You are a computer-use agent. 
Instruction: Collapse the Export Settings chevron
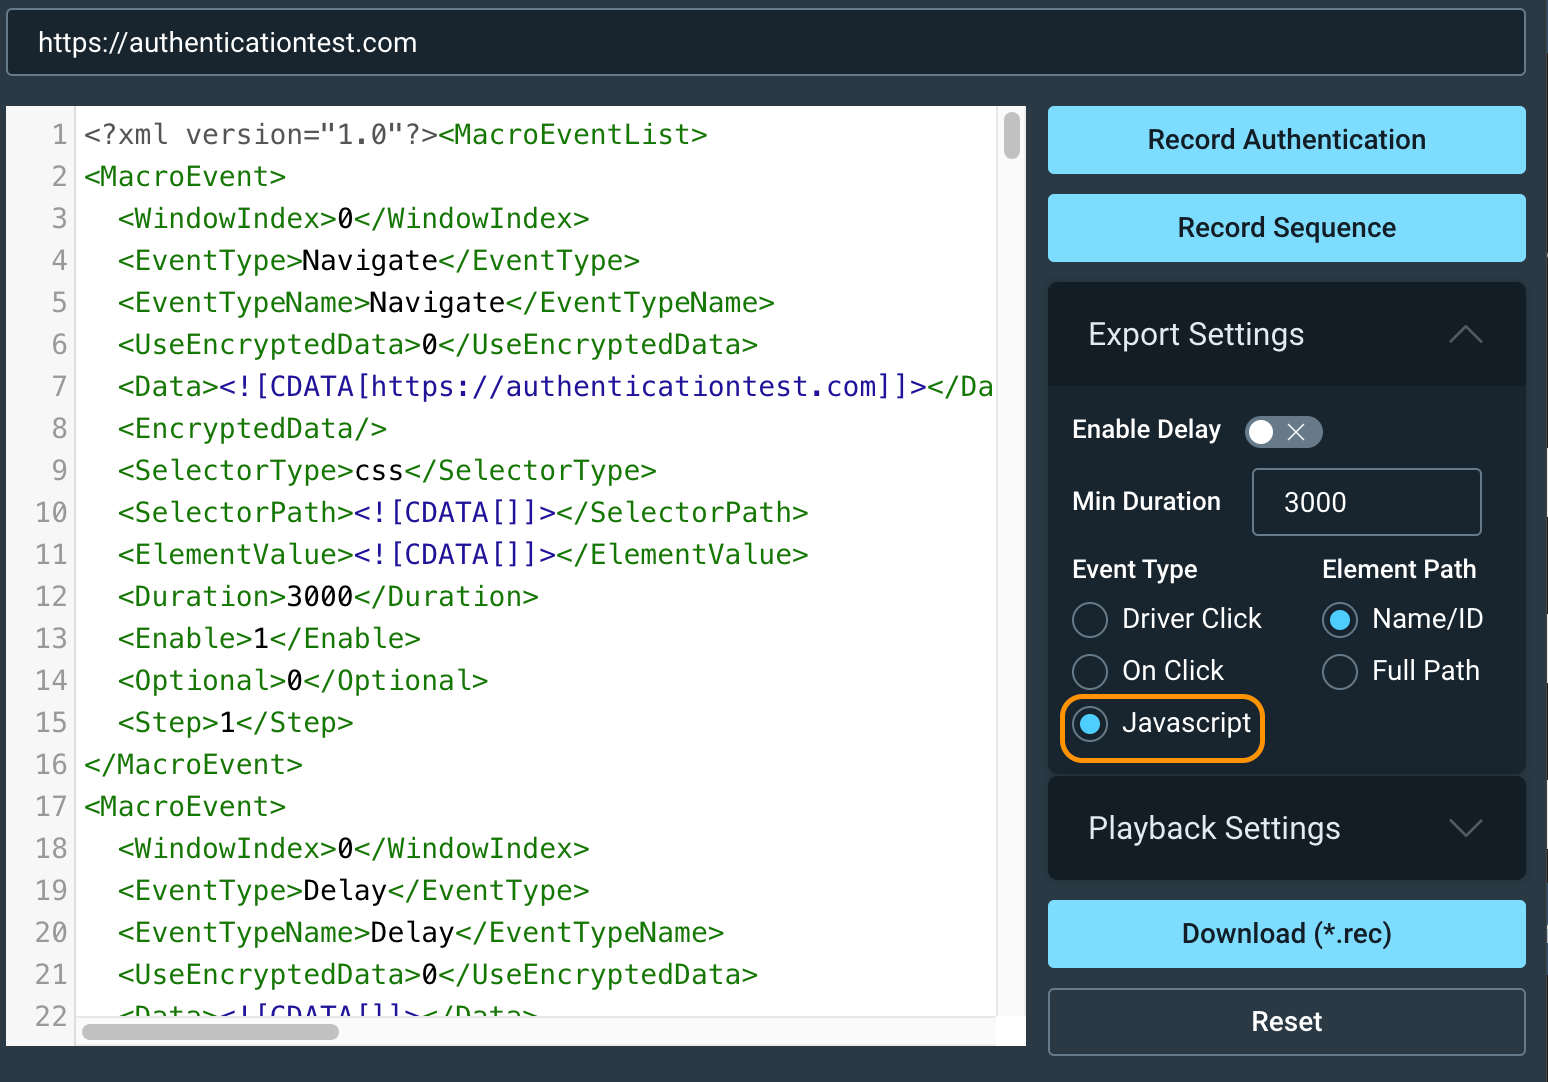point(1465,334)
